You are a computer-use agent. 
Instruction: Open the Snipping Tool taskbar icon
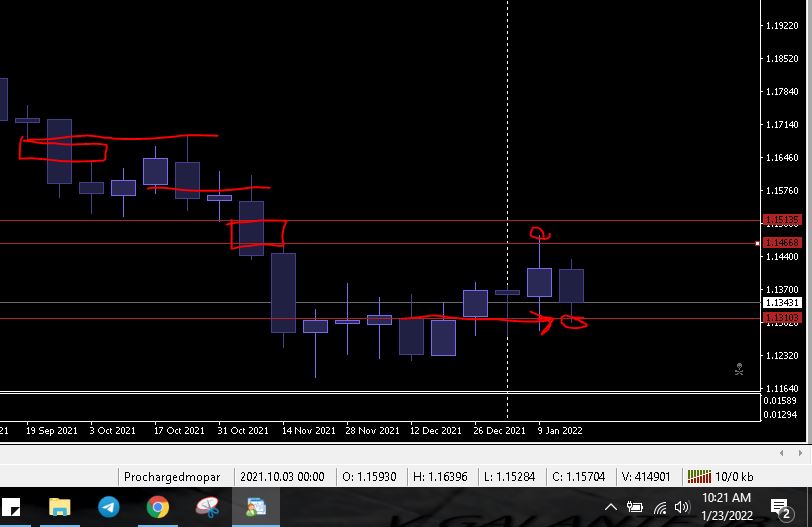[x=207, y=507]
